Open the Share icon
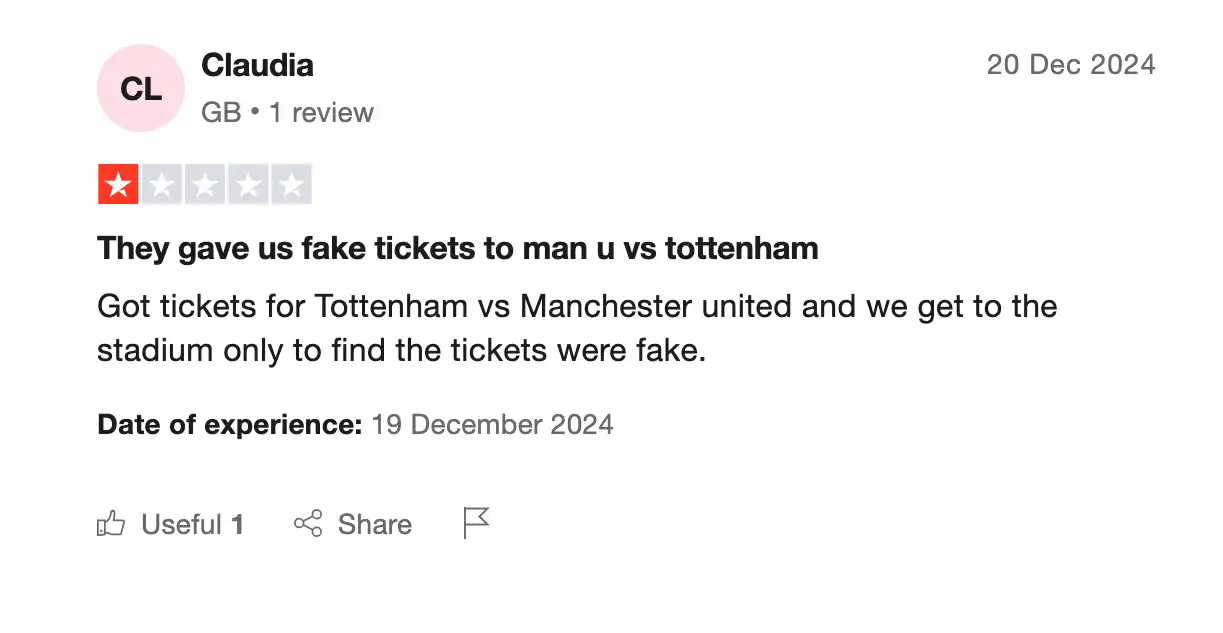This screenshot has height=633, width=1223. click(308, 523)
